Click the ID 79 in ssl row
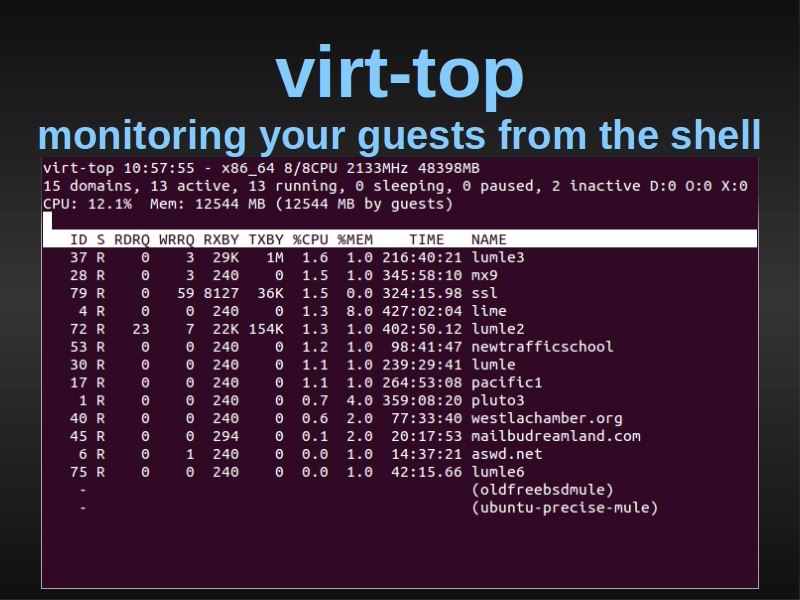This screenshot has width=800, height=600. point(79,293)
